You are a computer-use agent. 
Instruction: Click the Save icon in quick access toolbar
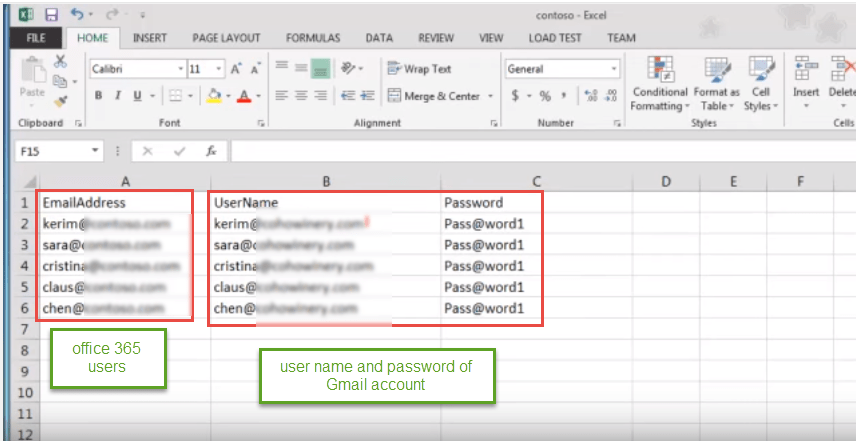51,14
